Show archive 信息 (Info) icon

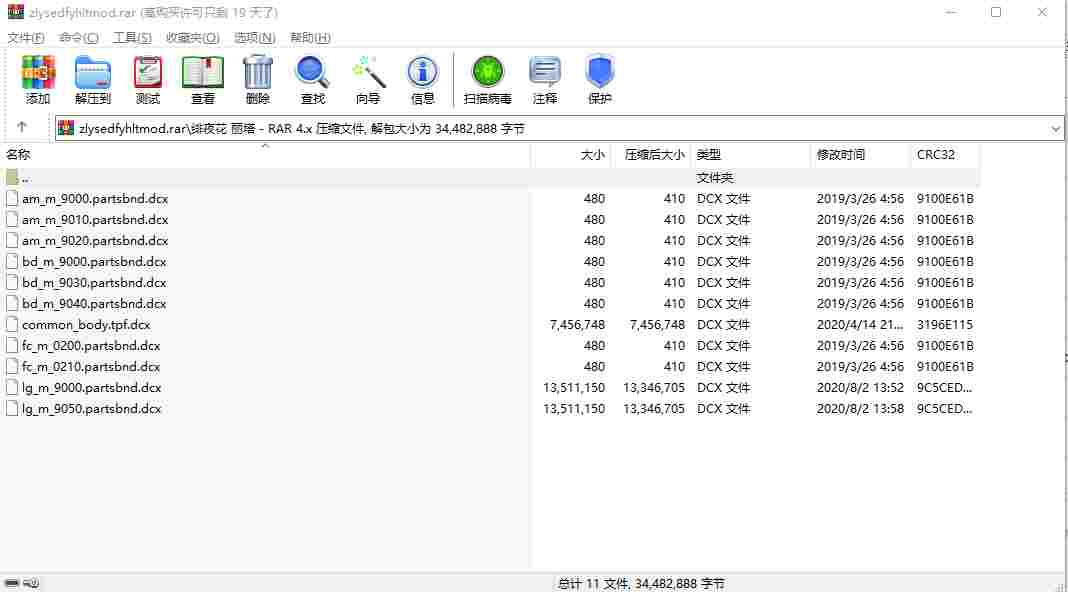[422, 72]
